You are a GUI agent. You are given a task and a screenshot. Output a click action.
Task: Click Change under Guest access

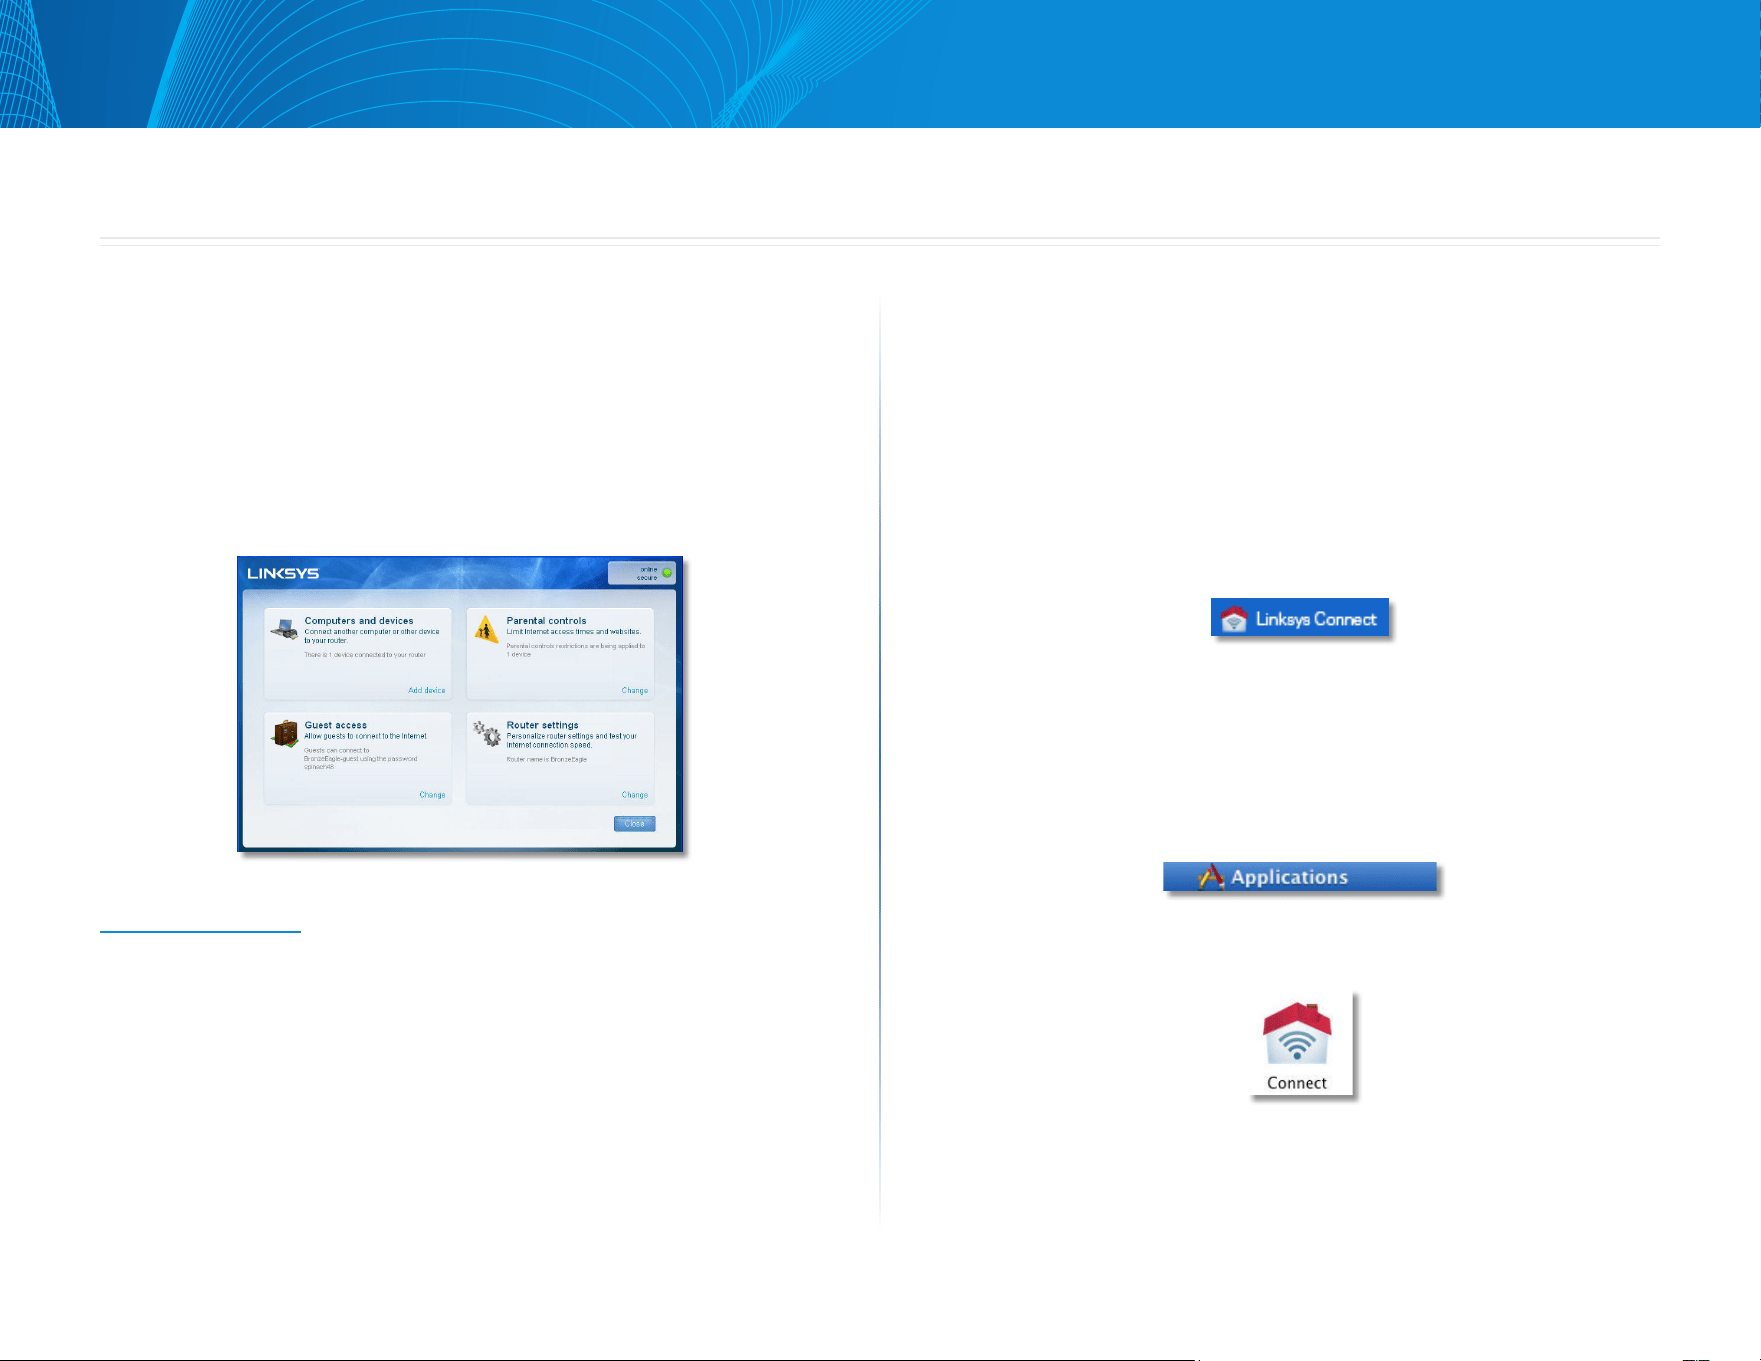tap(432, 795)
